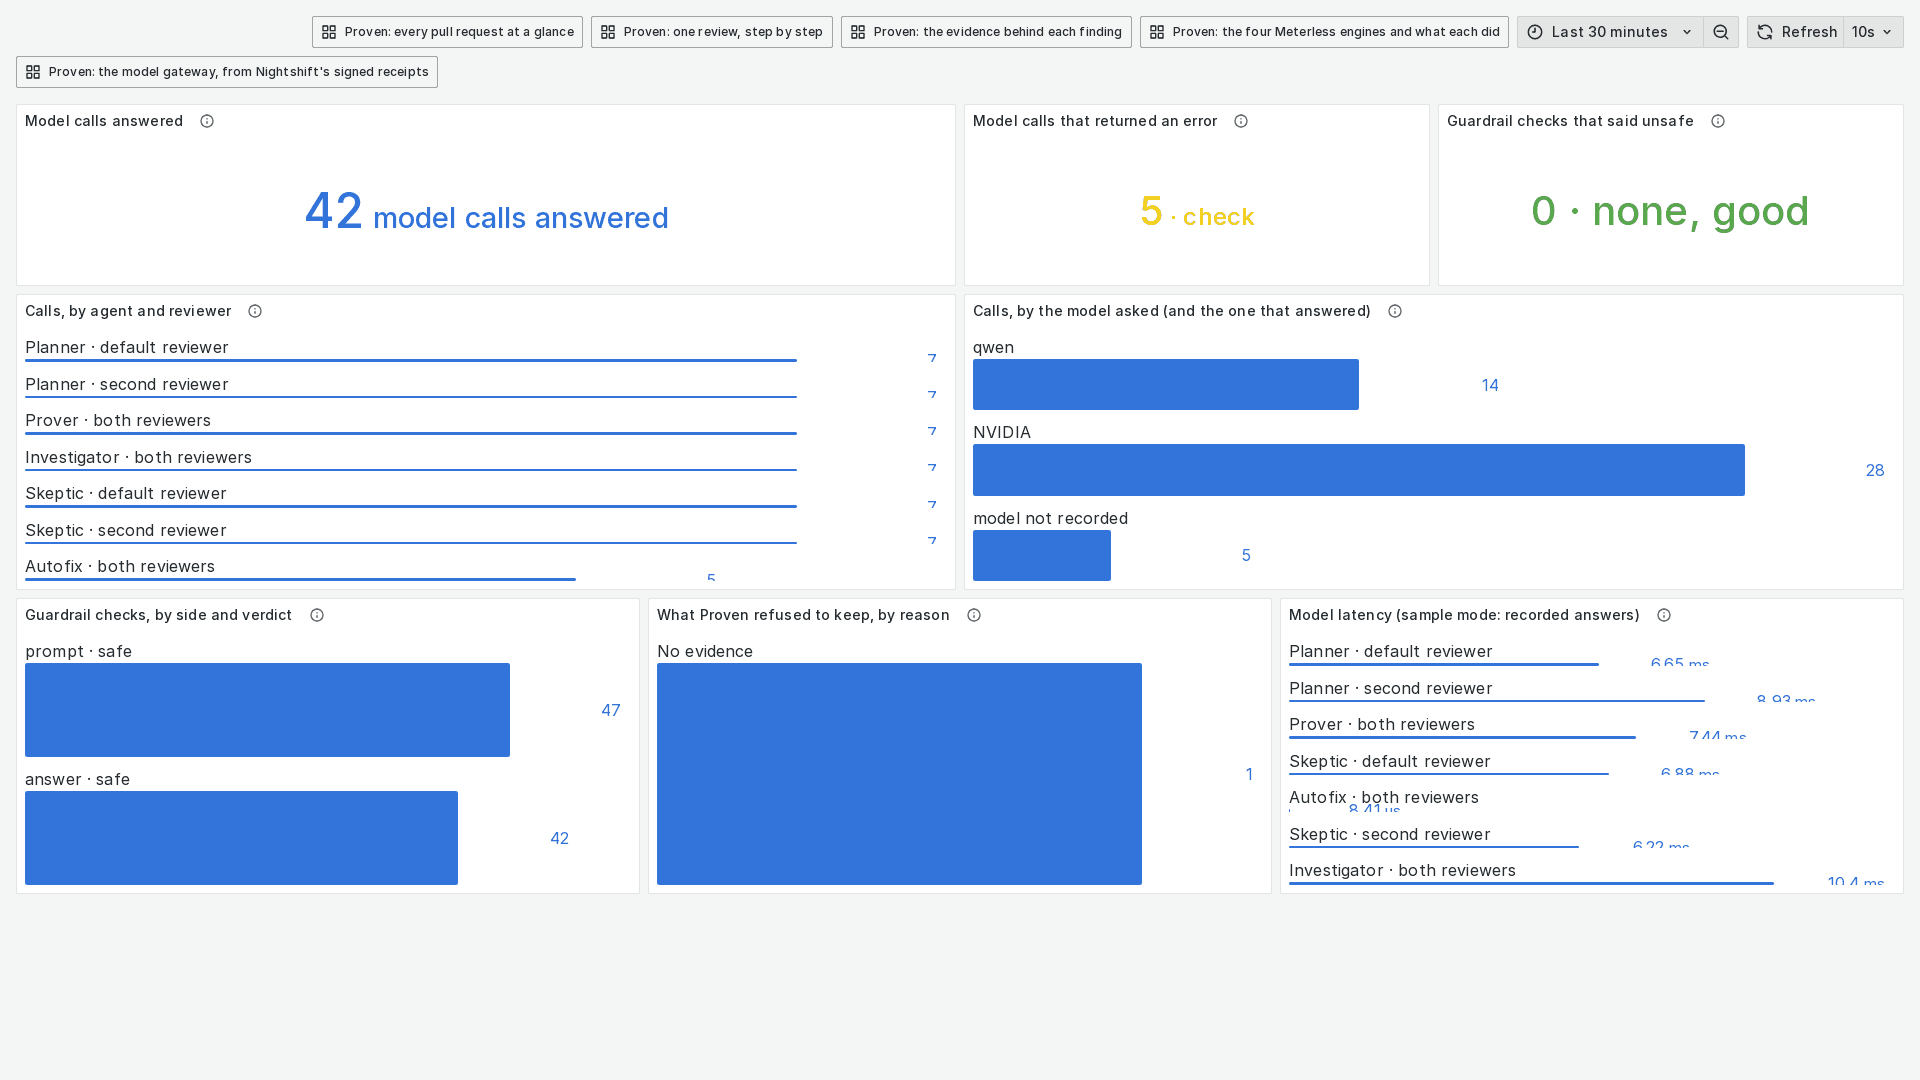Screen dimensions: 1920x1080
Task: Open link Proven: the four Meterless engines
Action: tap(1324, 32)
